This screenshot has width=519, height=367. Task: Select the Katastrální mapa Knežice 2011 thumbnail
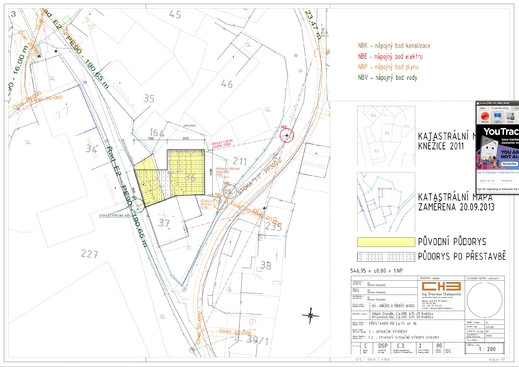pyautogui.click(x=386, y=136)
